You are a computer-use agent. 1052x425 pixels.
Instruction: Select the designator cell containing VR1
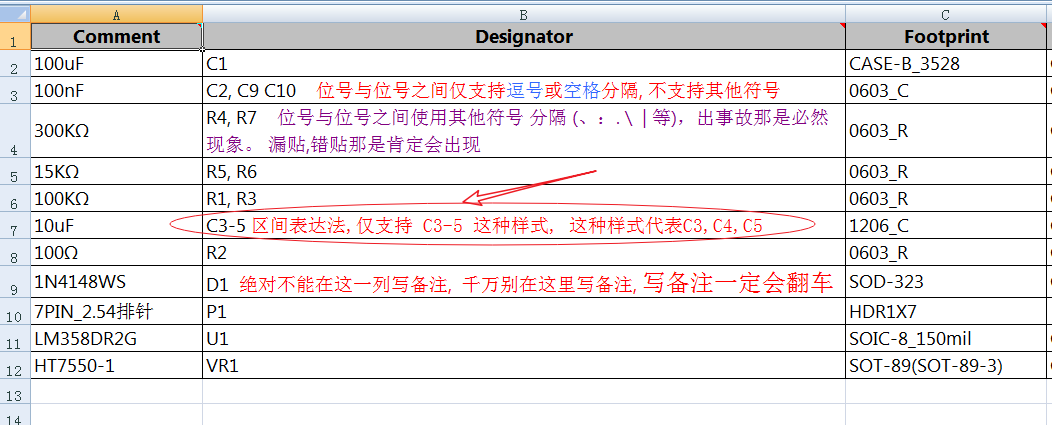523,366
